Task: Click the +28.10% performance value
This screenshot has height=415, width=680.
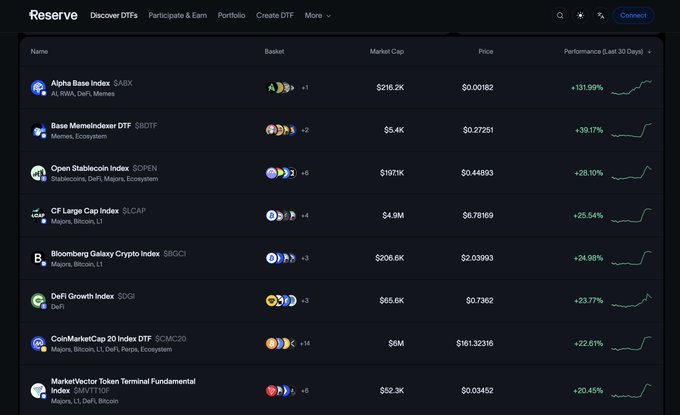Action: (x=588, y=173)
